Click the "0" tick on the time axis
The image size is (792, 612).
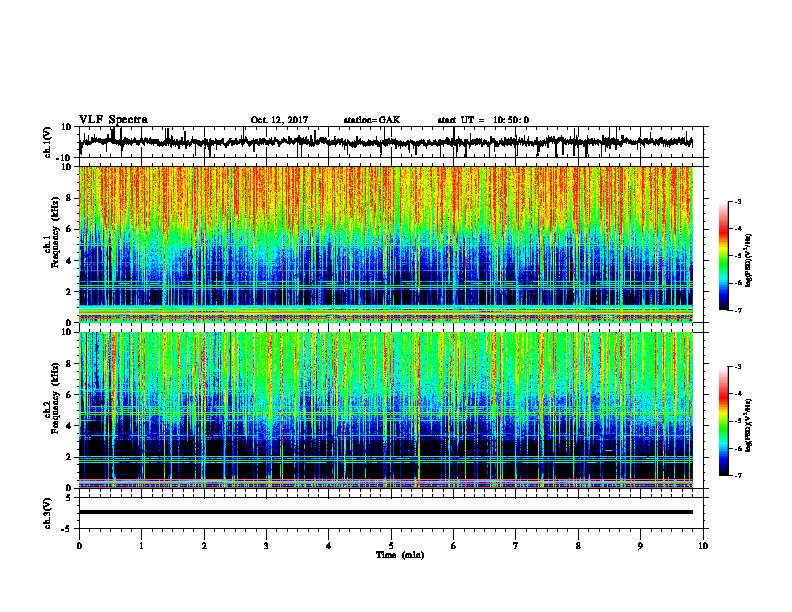[79, 546]
